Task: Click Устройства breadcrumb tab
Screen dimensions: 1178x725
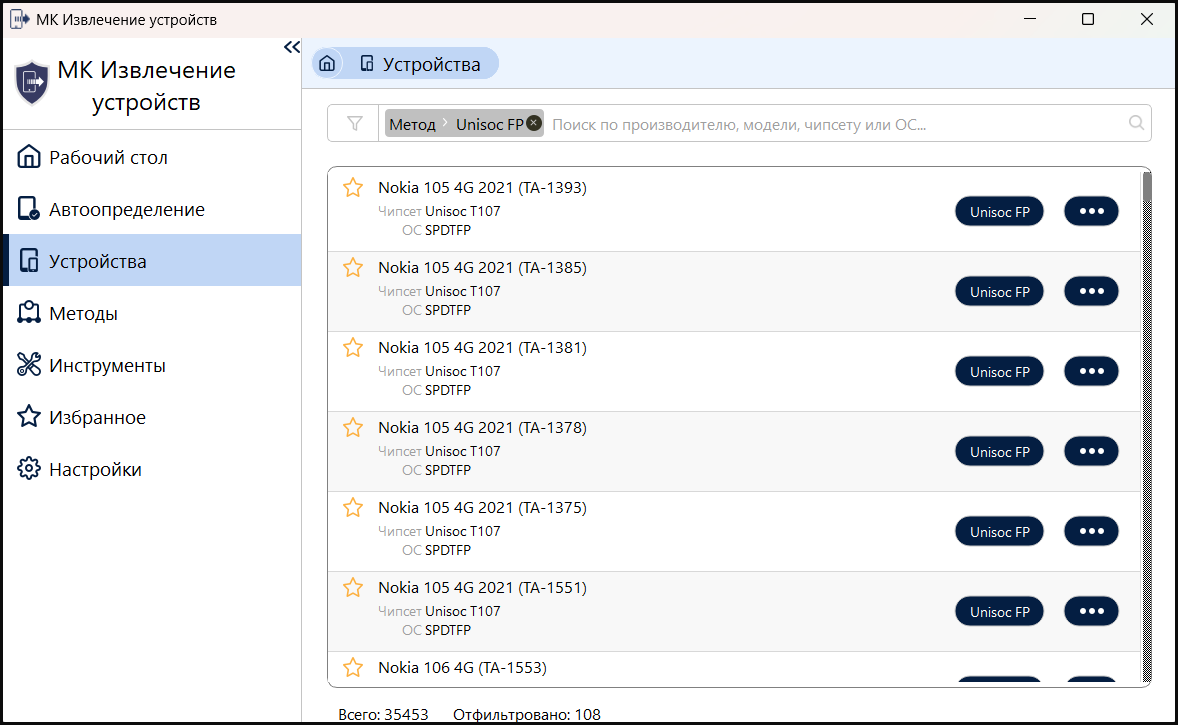Action: 420,64
